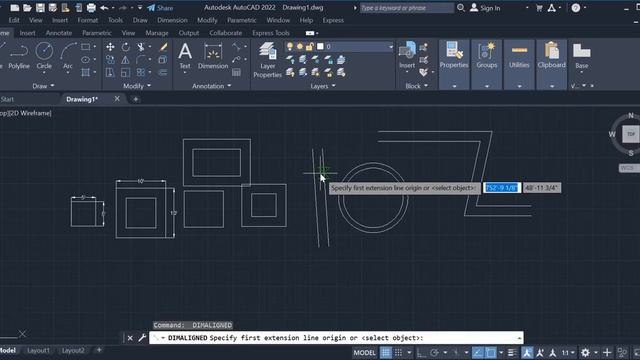Screen dimensions: 640x360
Task: Toggle object snap tracking in status bar
Action: 478,353
